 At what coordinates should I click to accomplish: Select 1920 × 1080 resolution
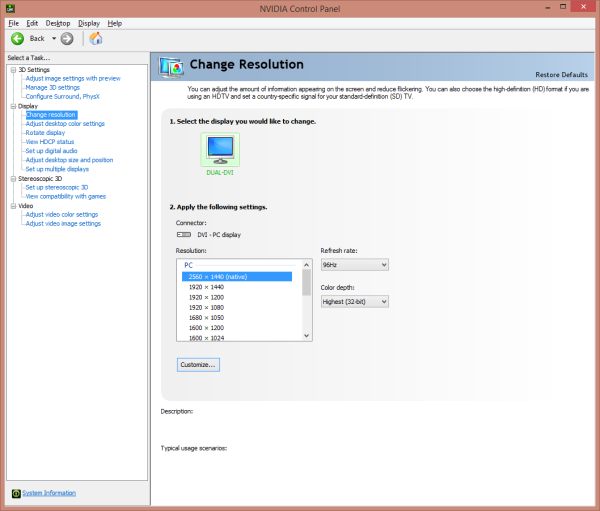tap(206, 308)
